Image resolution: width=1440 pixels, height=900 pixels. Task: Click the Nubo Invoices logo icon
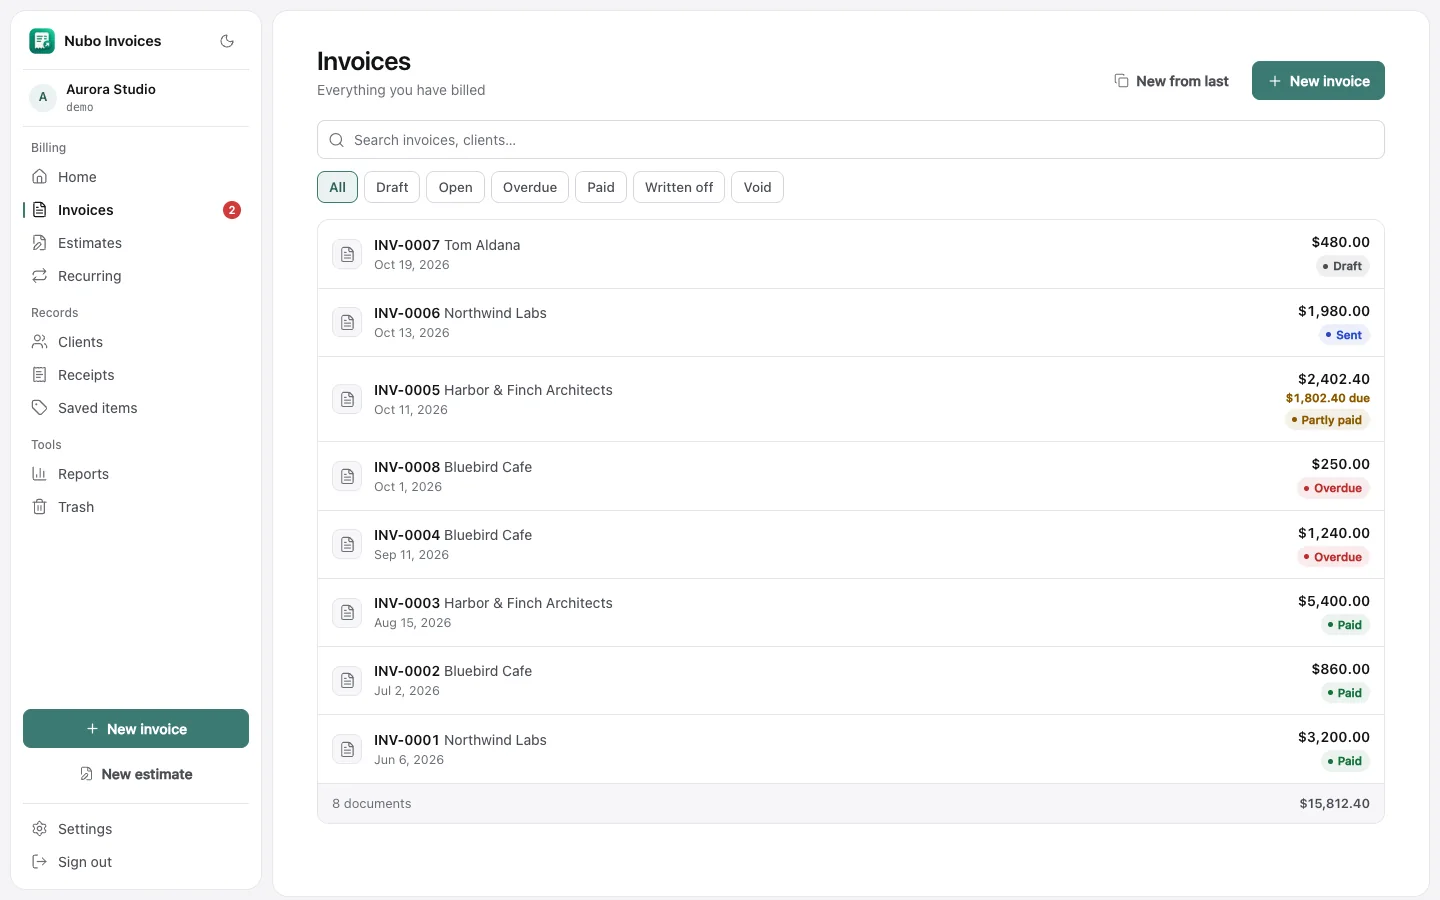[x=42, y=41]
